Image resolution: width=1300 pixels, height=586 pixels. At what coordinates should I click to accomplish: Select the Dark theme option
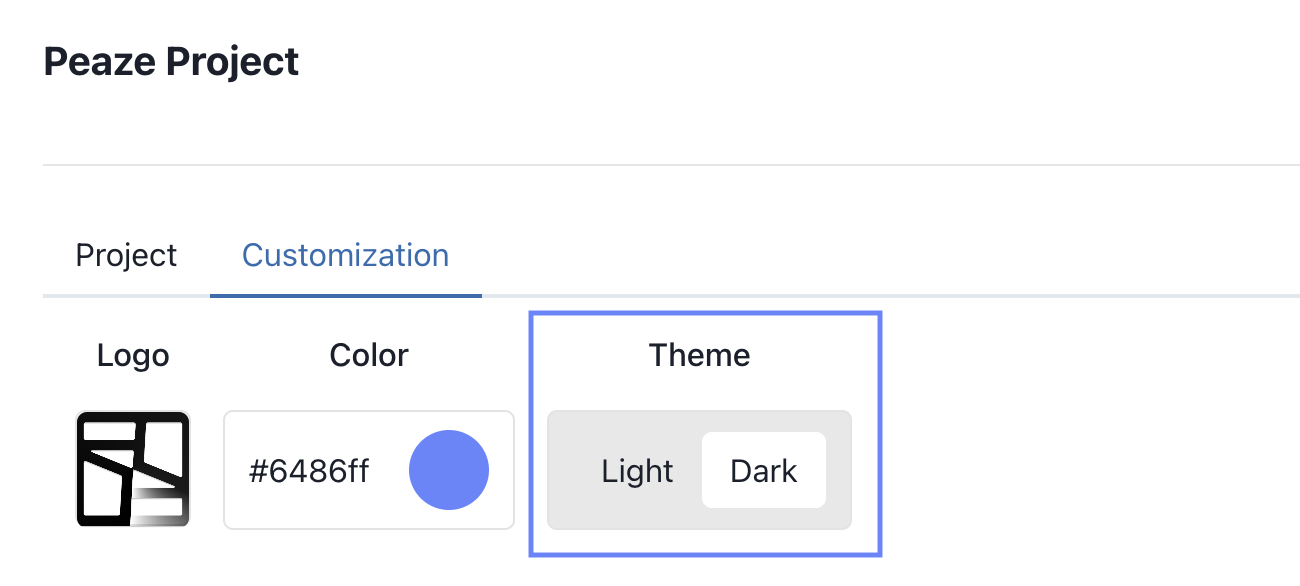(764, 471)
